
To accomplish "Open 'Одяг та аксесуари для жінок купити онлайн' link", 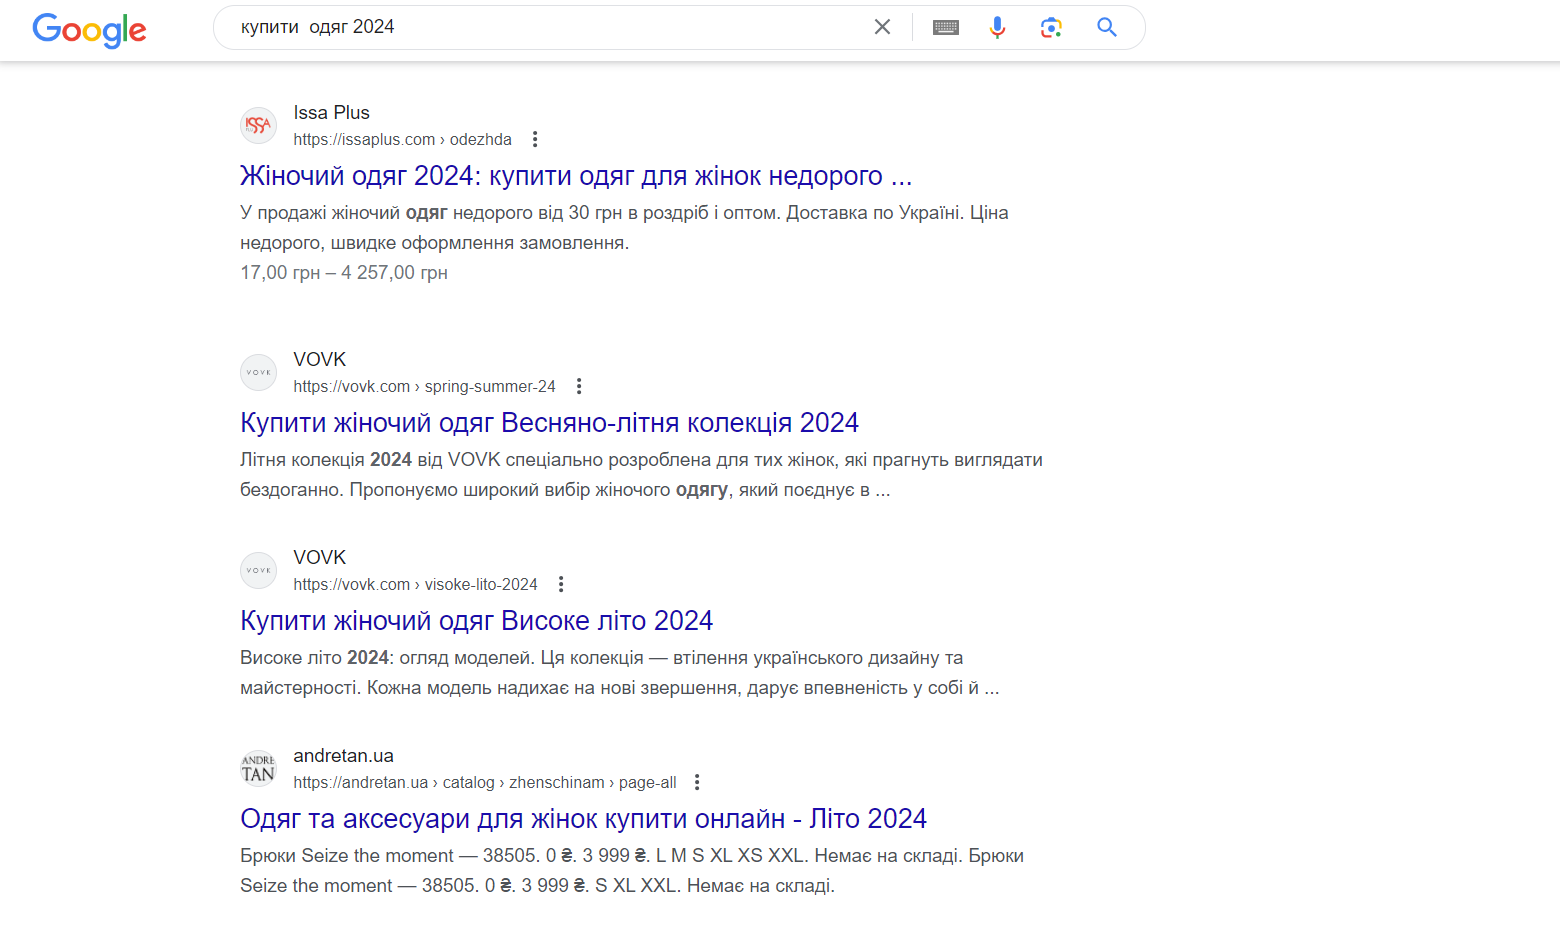I will [583, 819].
